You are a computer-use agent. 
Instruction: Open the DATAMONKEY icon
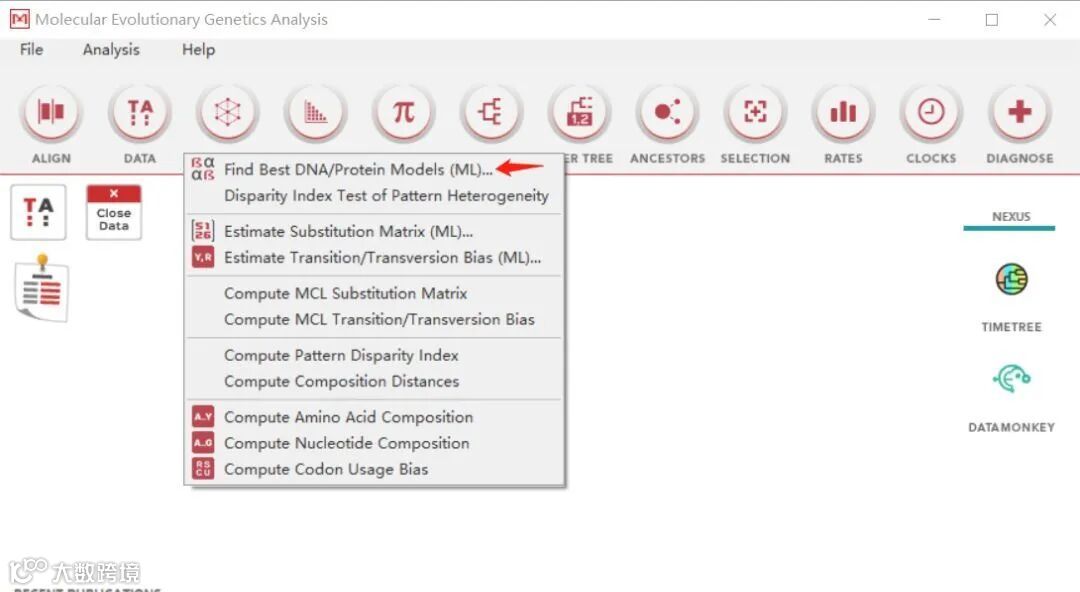pos(1011,378)
